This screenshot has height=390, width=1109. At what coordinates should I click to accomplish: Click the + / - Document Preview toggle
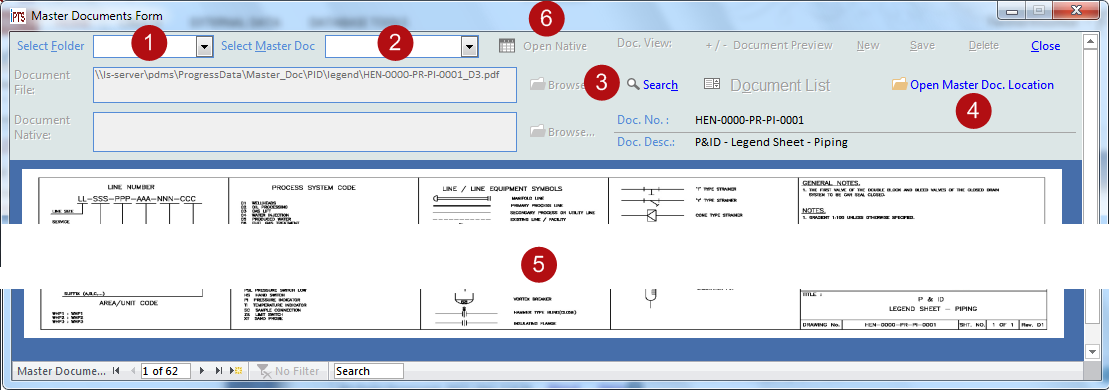point(769,45)
